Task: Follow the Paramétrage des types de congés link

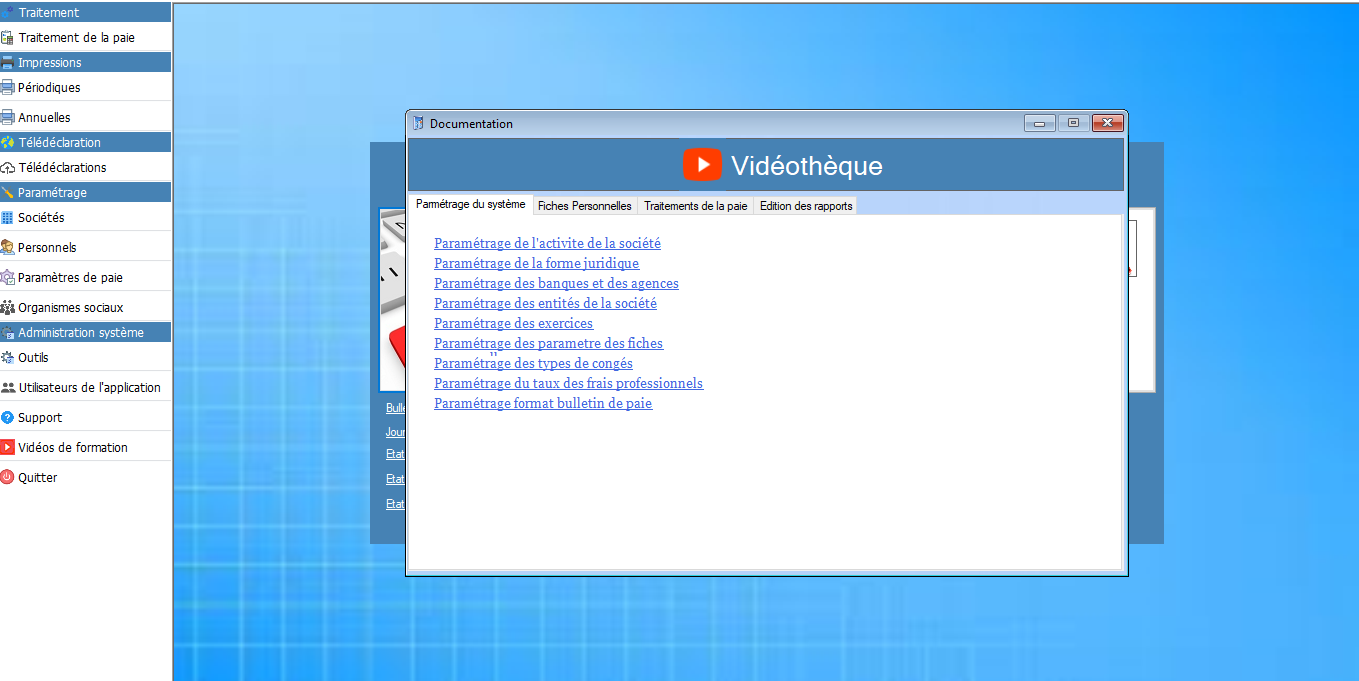Action: tap(533, 364)
